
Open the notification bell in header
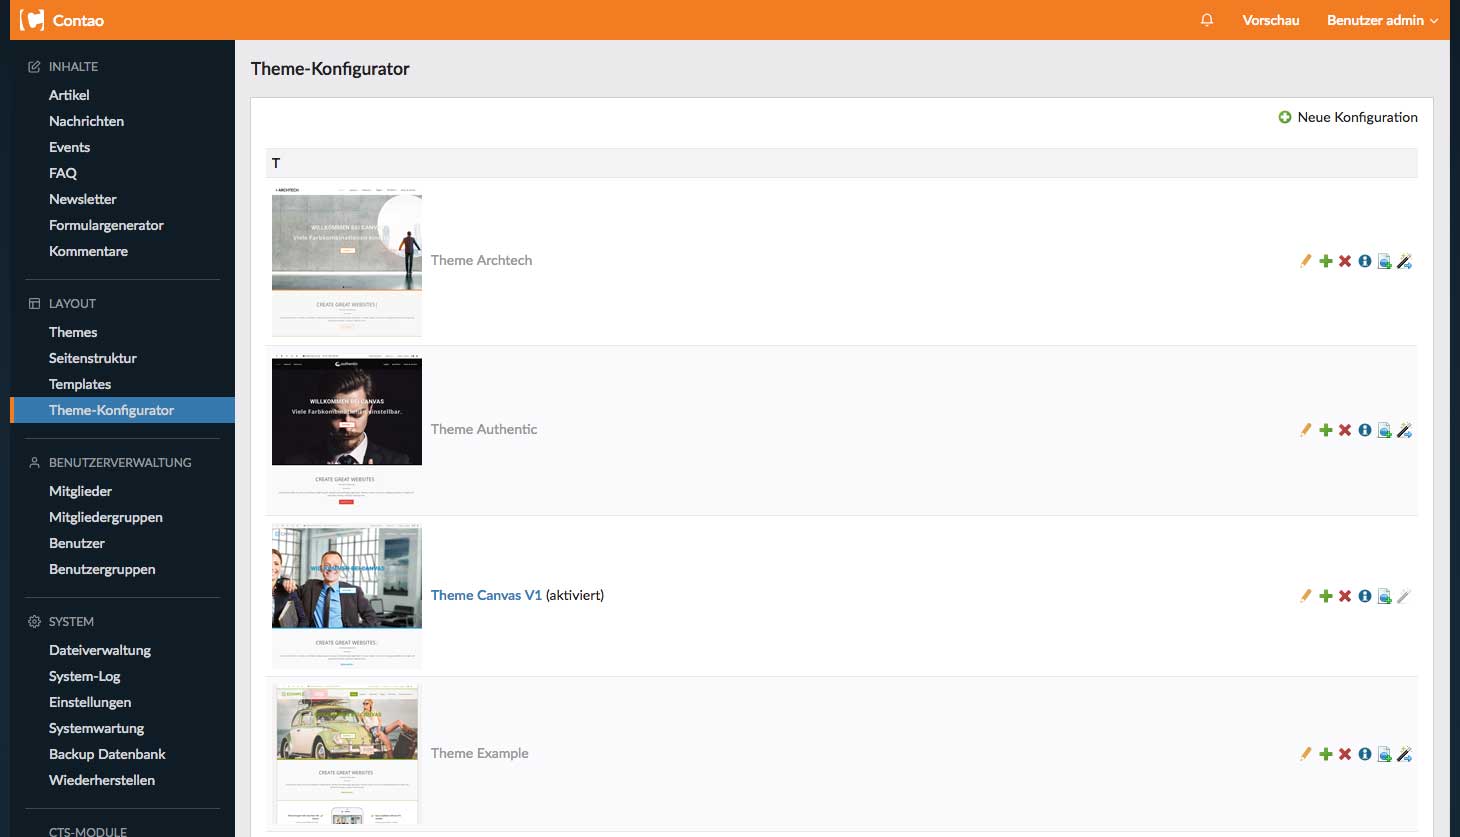pos(1207,20)
